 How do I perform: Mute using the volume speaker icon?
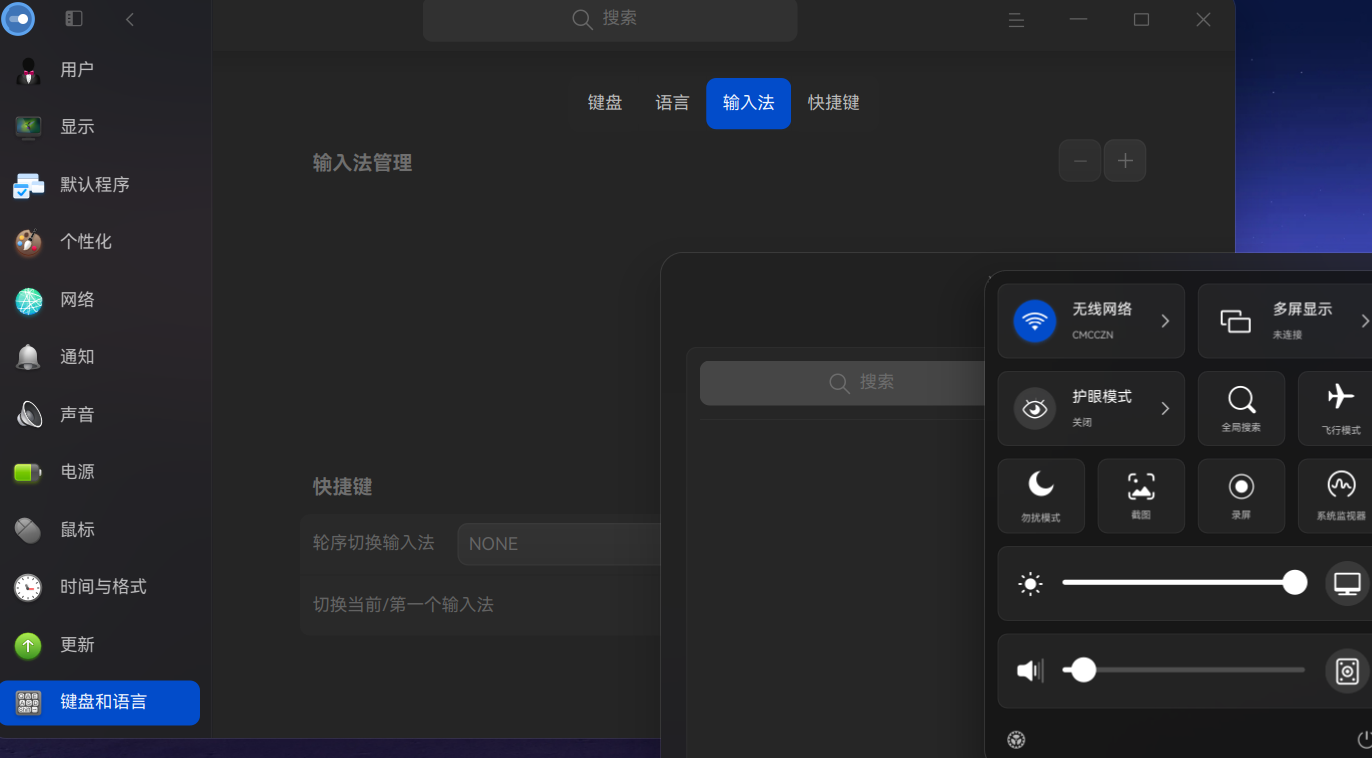[1030, 670]
